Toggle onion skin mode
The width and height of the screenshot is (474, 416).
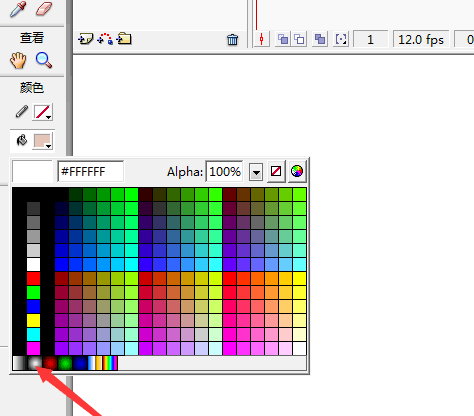(x=283, y=39)
